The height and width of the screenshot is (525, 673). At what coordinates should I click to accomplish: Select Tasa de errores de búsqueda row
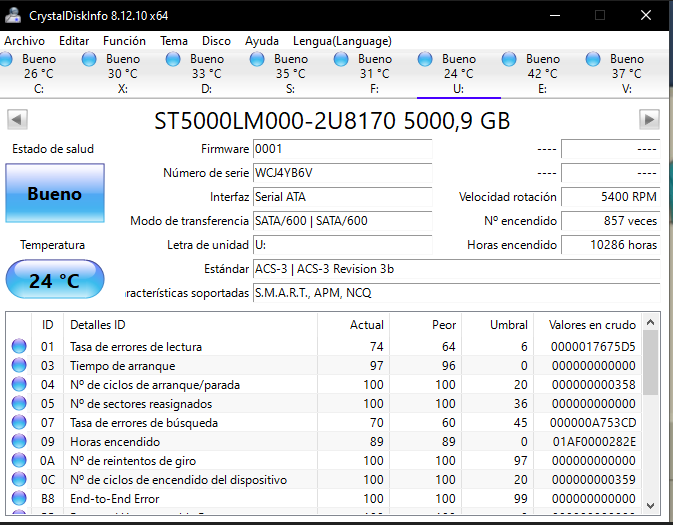pos(324,422)
